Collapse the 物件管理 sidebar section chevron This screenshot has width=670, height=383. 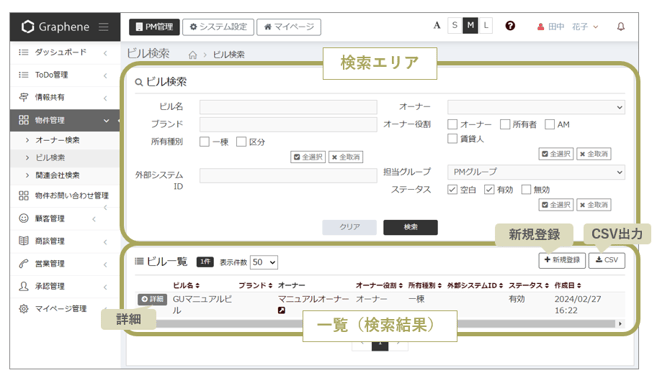click(x=106, y=121)
